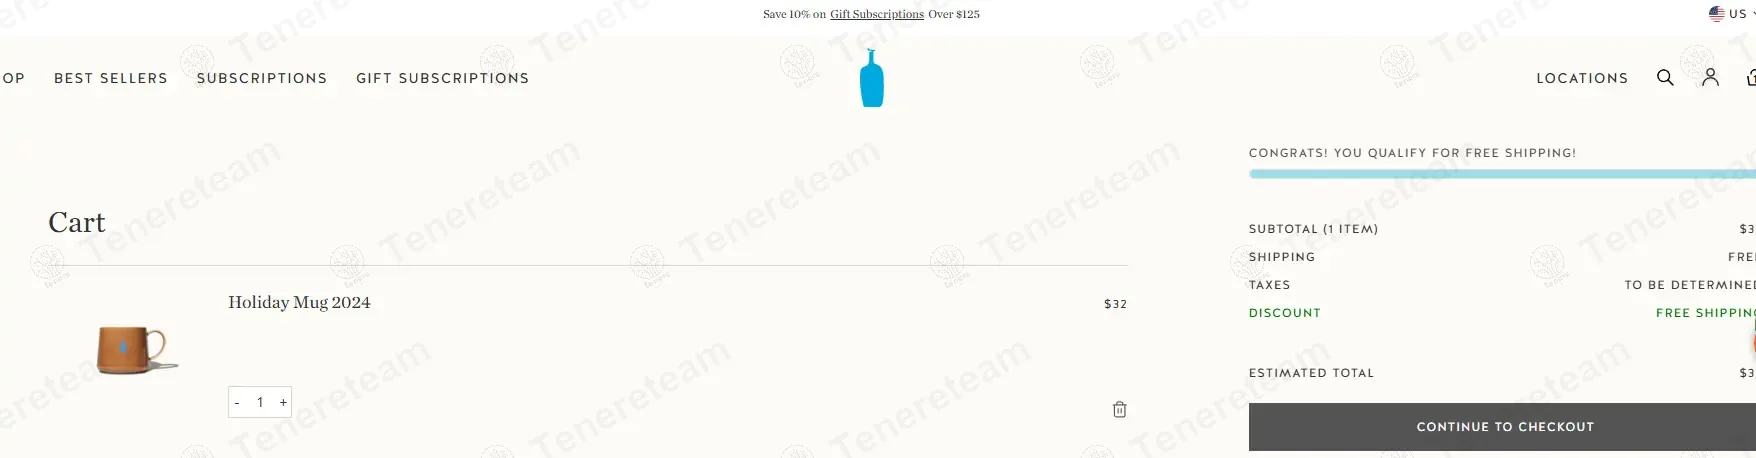Open the account profile icon
Viewport: 1756px width, 458px height.
point(1711,77)
